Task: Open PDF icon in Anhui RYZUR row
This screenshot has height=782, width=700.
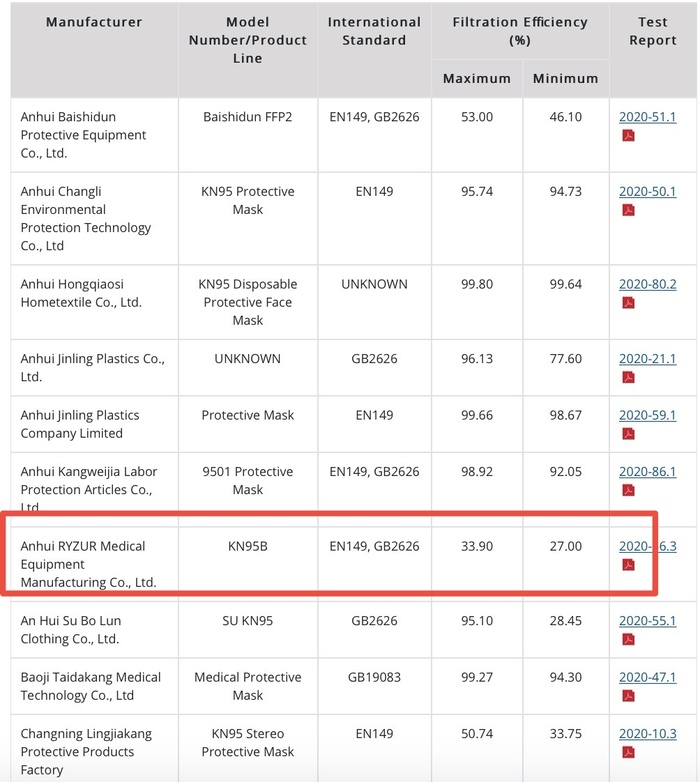Action: click(x=628, y=565)
